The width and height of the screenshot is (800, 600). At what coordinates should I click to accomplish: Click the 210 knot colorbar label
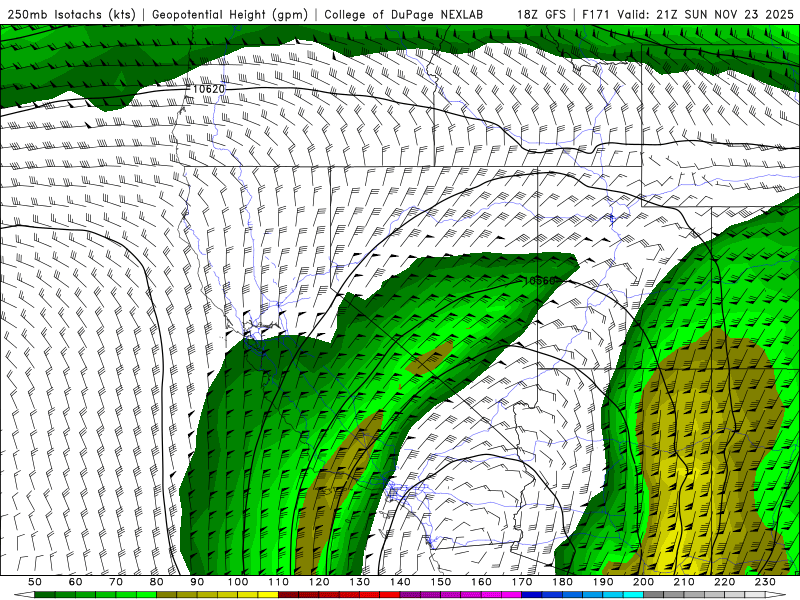(x=684, y=582)
